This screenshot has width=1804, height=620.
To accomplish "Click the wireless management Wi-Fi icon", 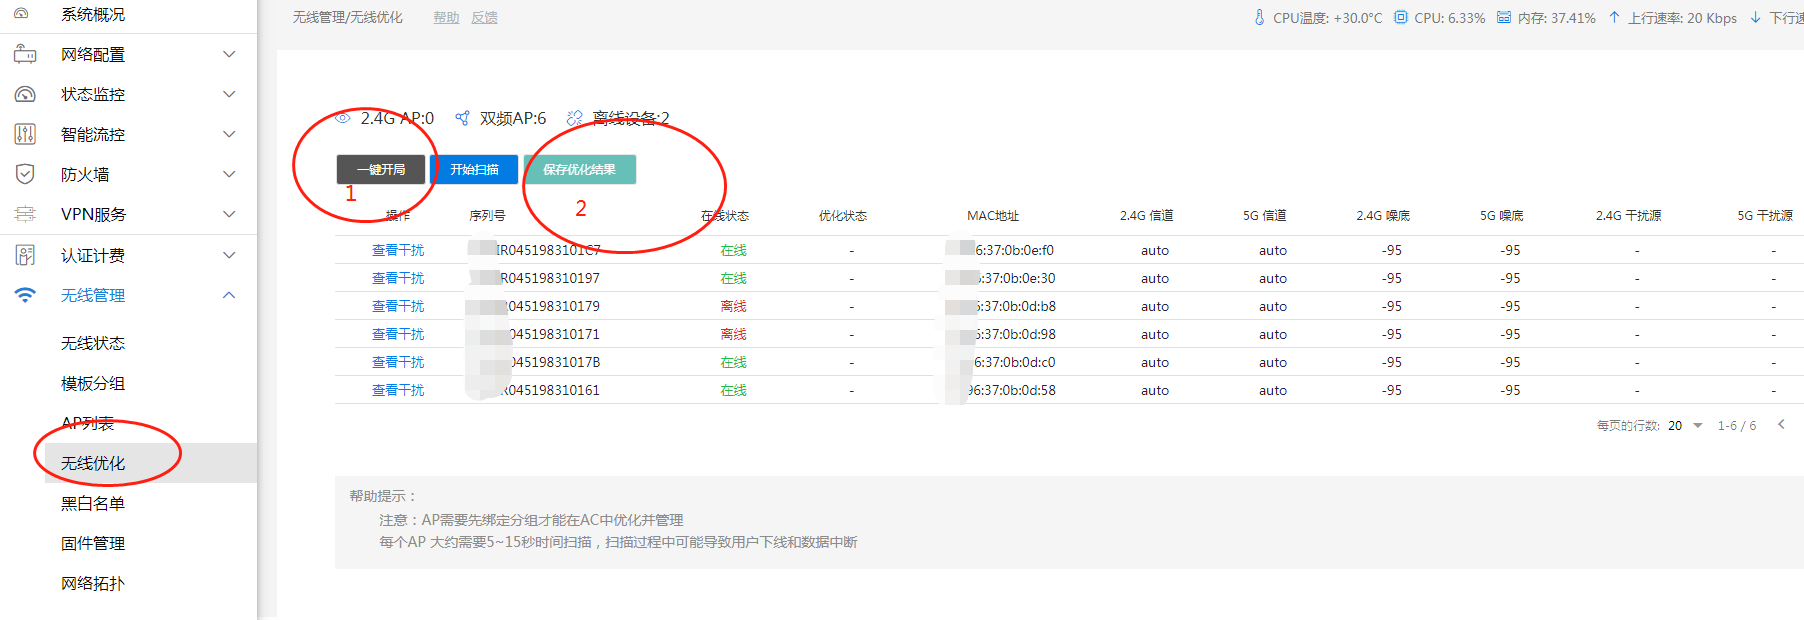I will point(25,295).
